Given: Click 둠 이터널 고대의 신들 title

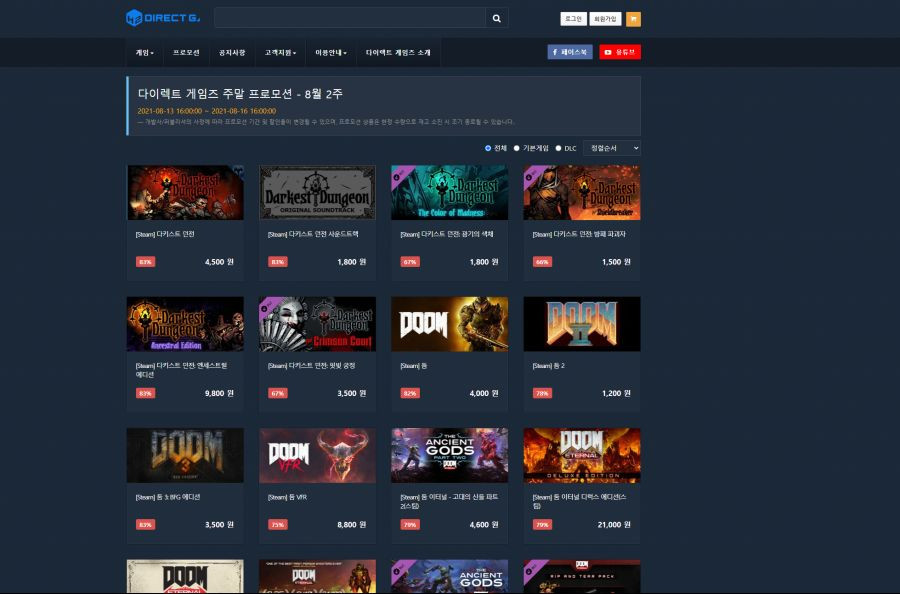Looking at the screenshot, I should click(x=449, y=502).
